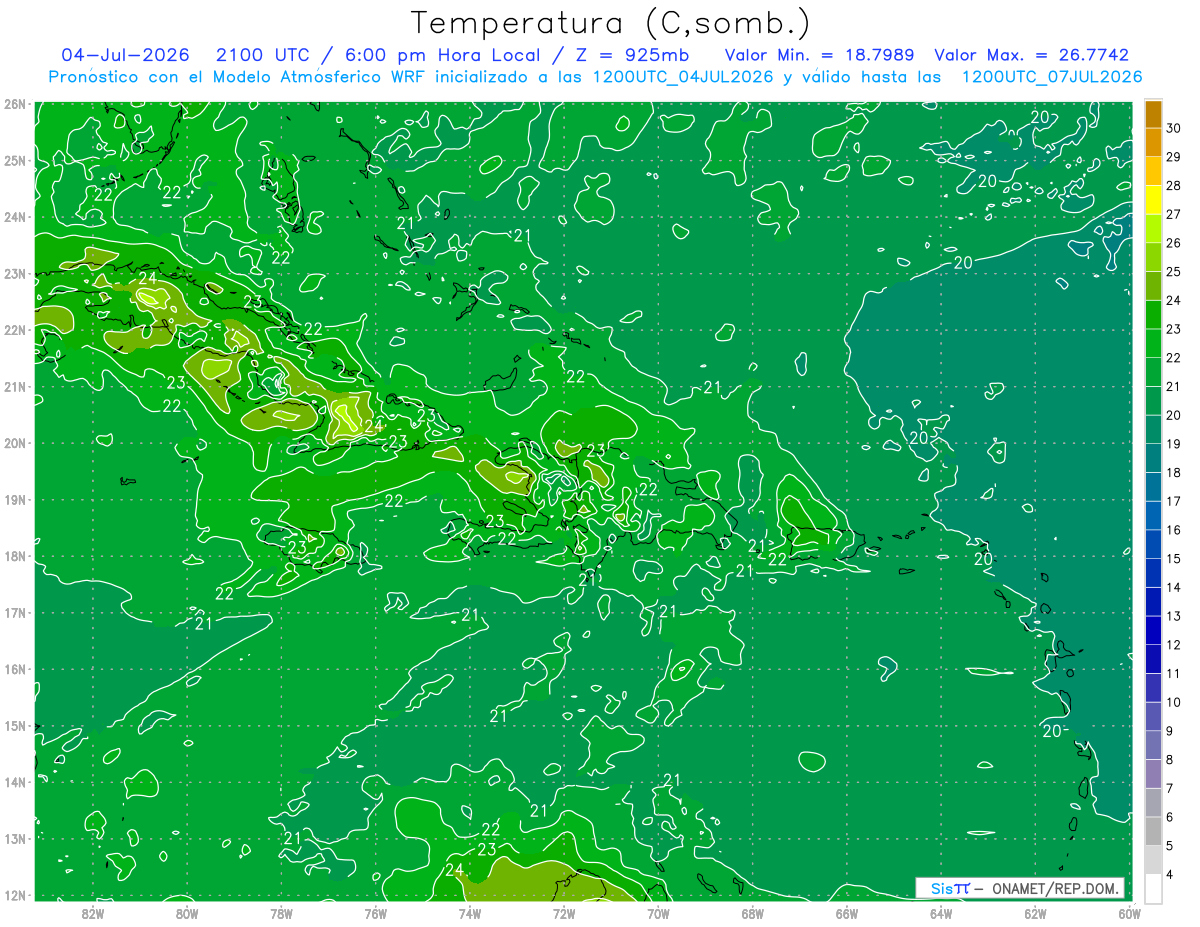This screenshot has width=1200, height=927.
Task: Click the '60W' longitude axis label
Action: coord(1129,912)
